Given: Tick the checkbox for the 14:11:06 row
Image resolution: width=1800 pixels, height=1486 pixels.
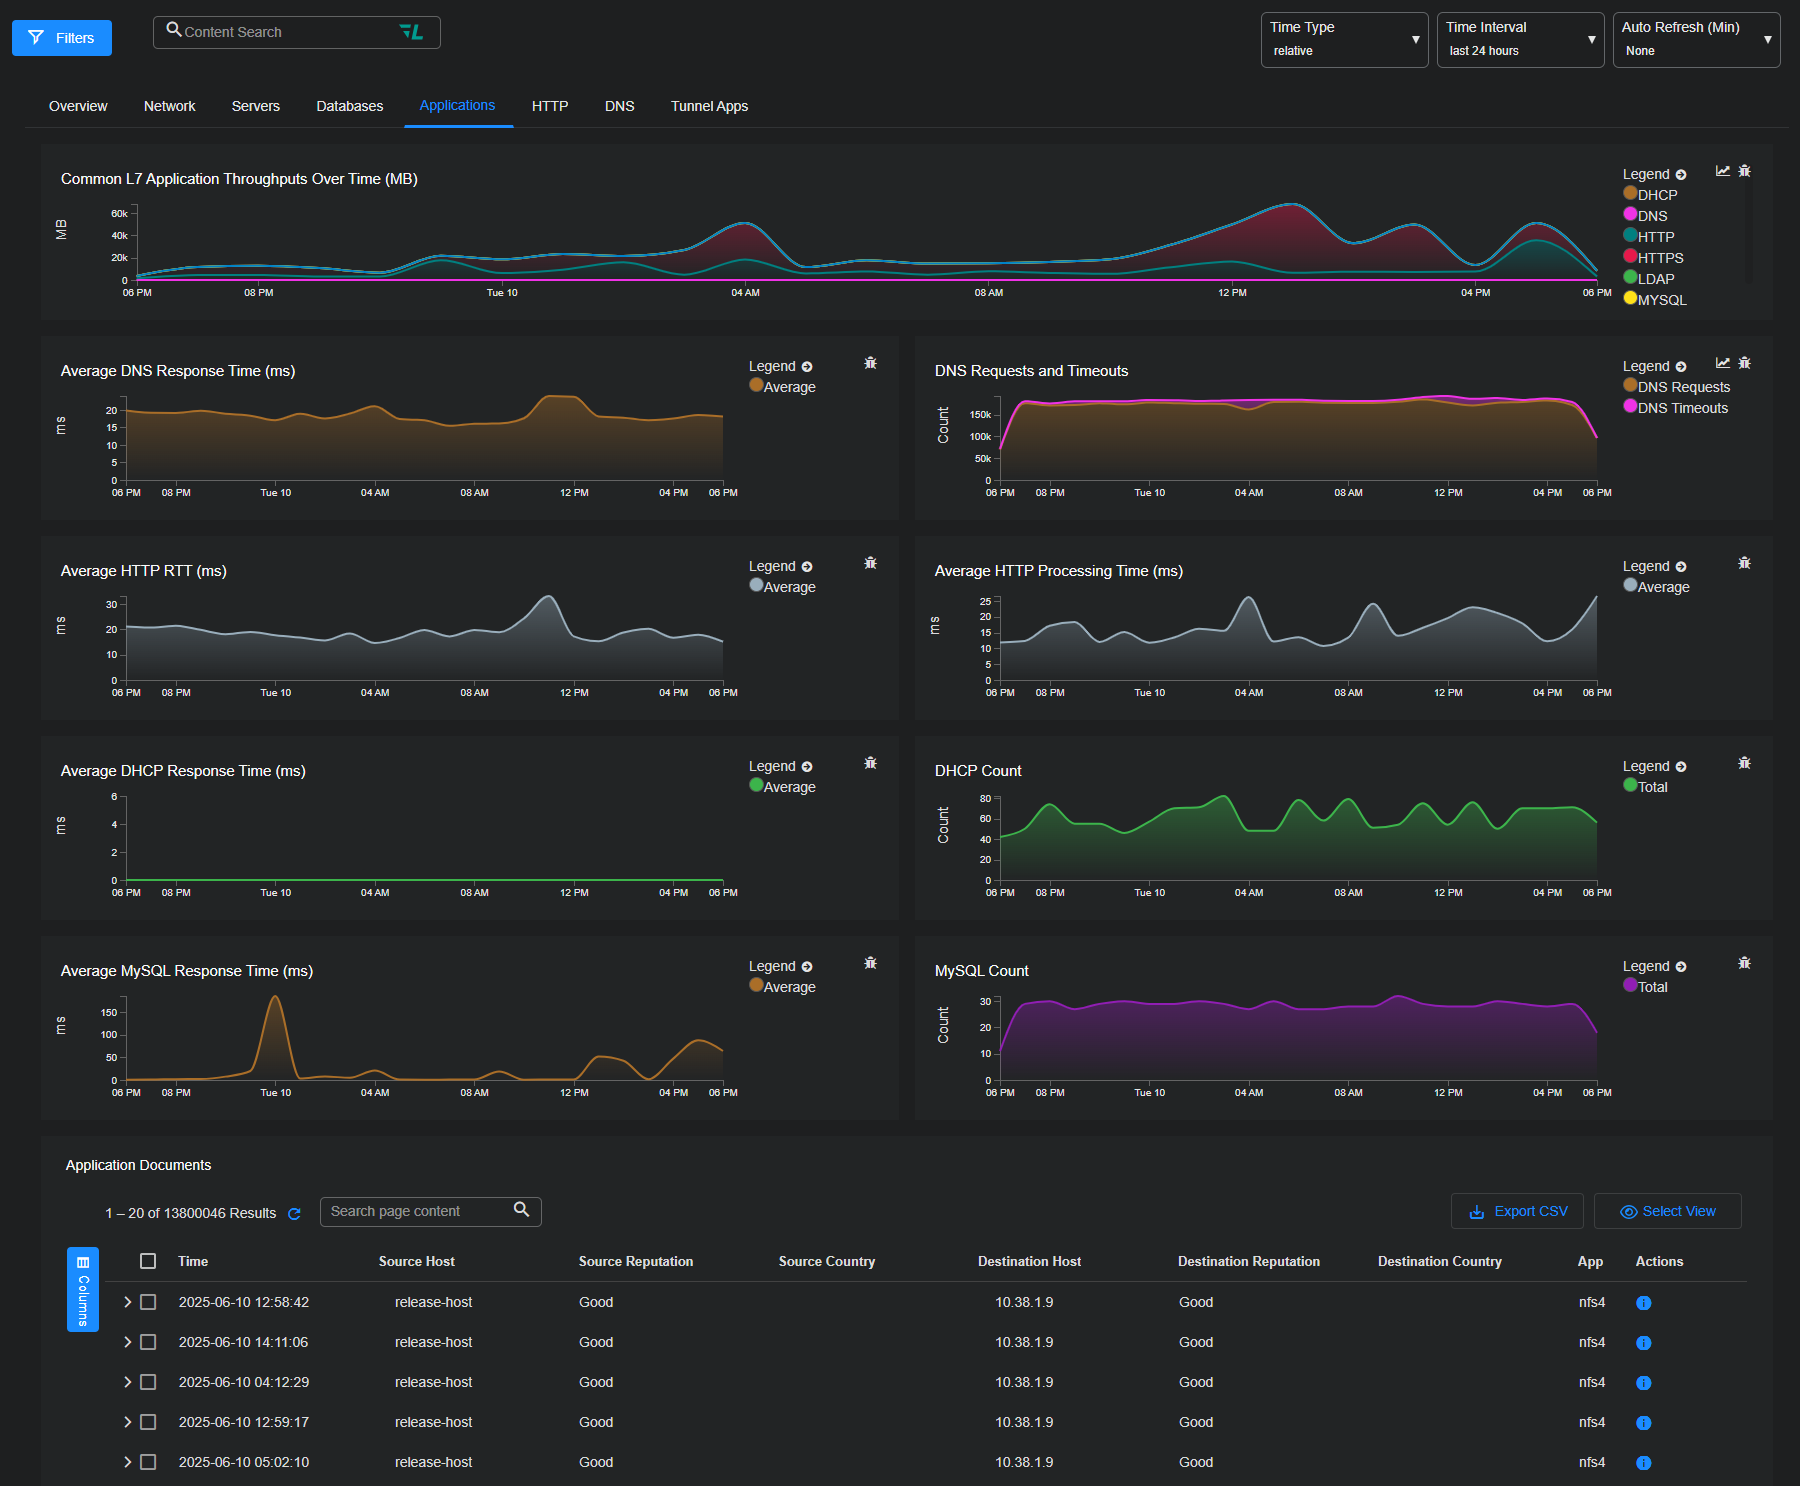Looking at the screenshot, I should pyautogui.click(x=148, y=1342).
